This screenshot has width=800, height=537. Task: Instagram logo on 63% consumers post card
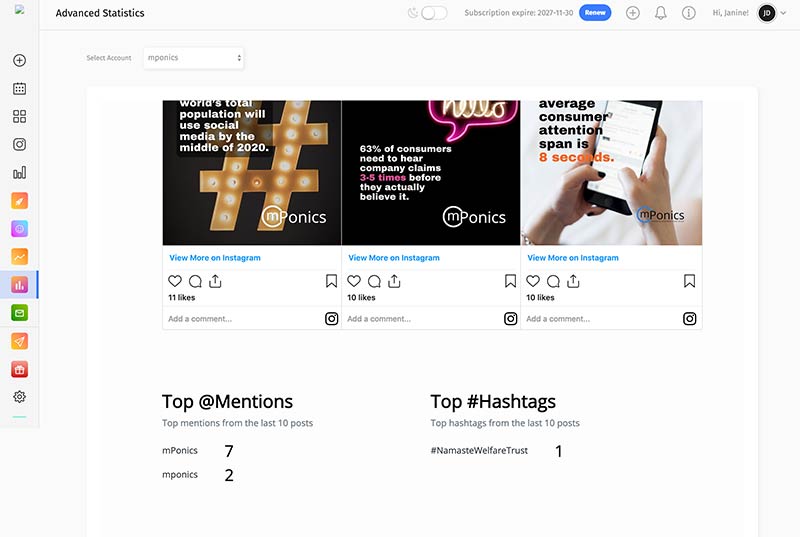(511, 319)
